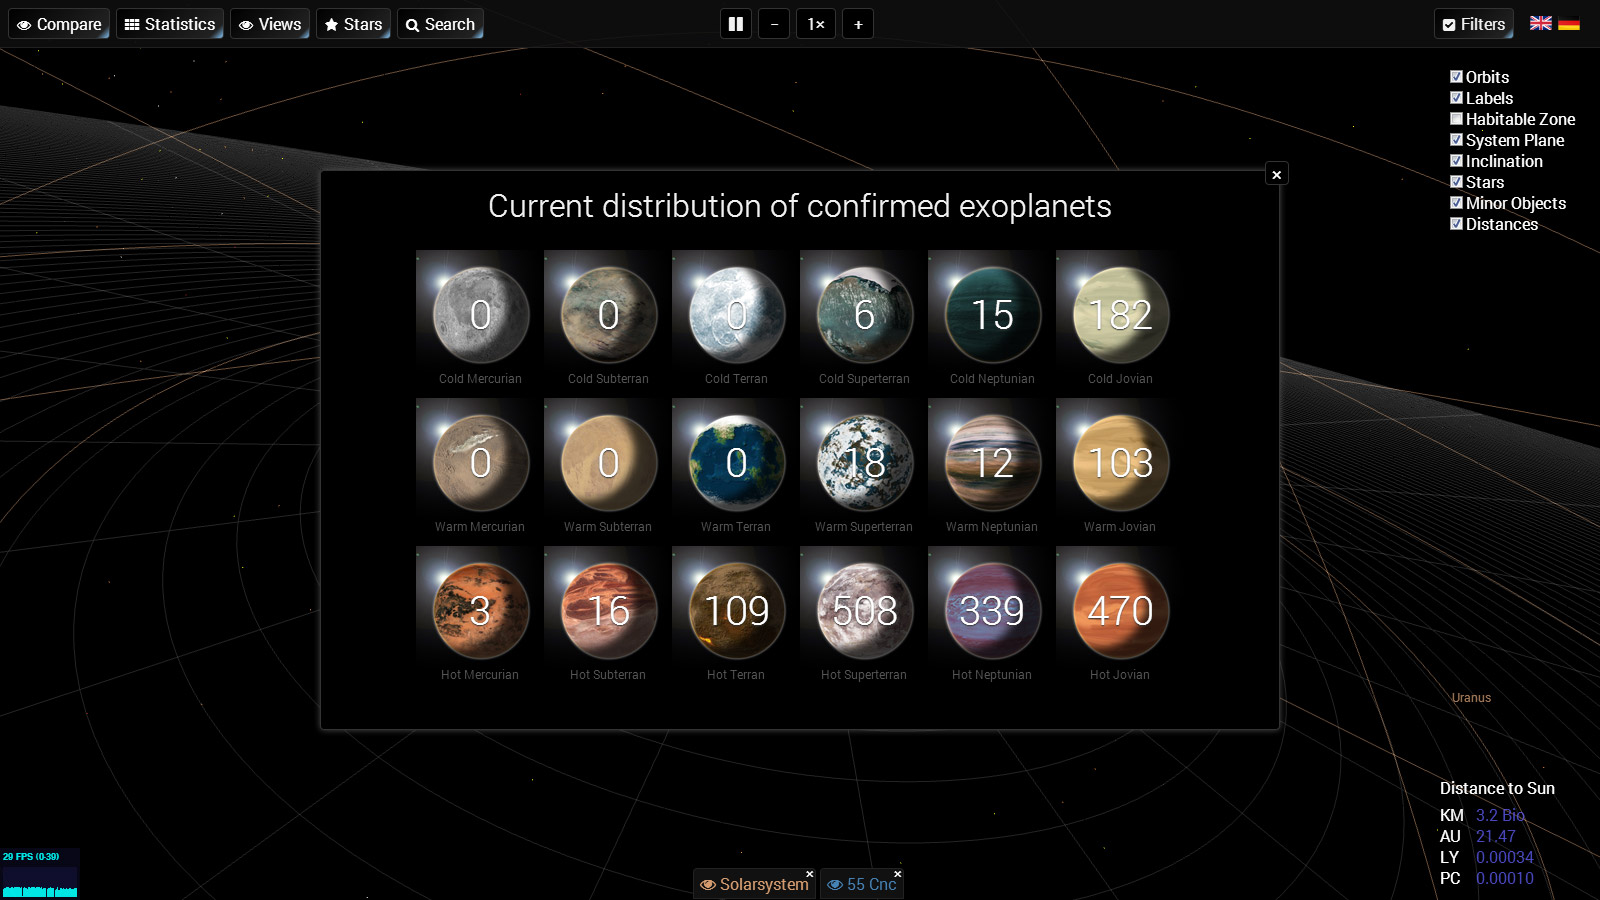This screenshot has height=900, width=1600.
Task: Select the Warm Subterran planet icon
Action: point(608,462)
